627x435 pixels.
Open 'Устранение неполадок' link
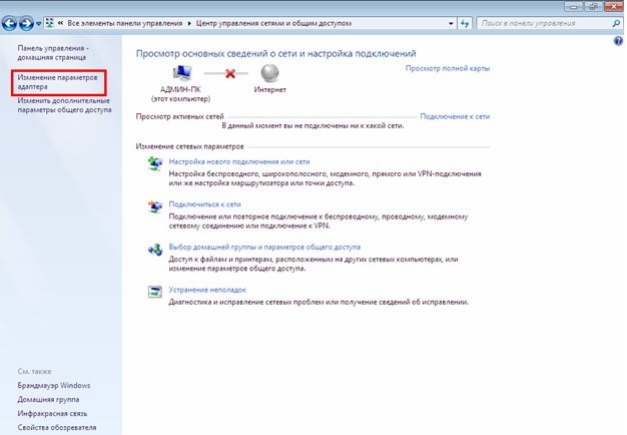(x=207, y=290)
